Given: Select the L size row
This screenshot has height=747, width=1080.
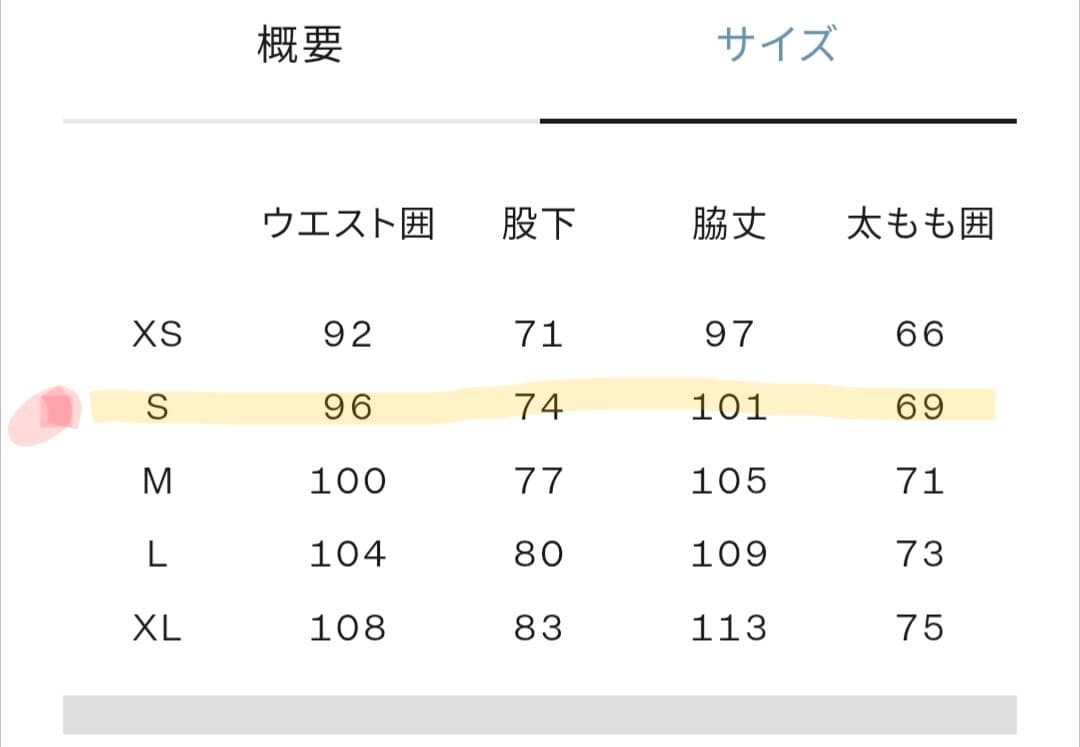Looking at the screenshot, I should click(158, 552).
